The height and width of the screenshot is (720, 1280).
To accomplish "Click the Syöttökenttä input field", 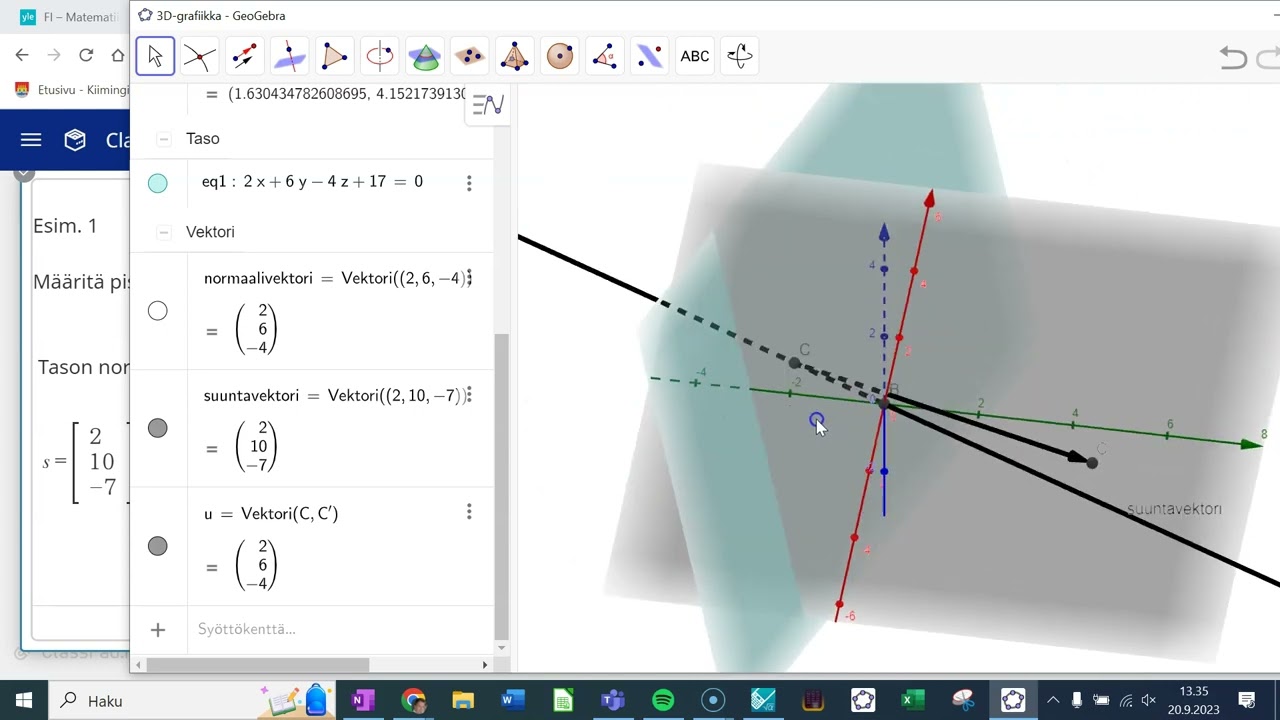I will 340,629.
